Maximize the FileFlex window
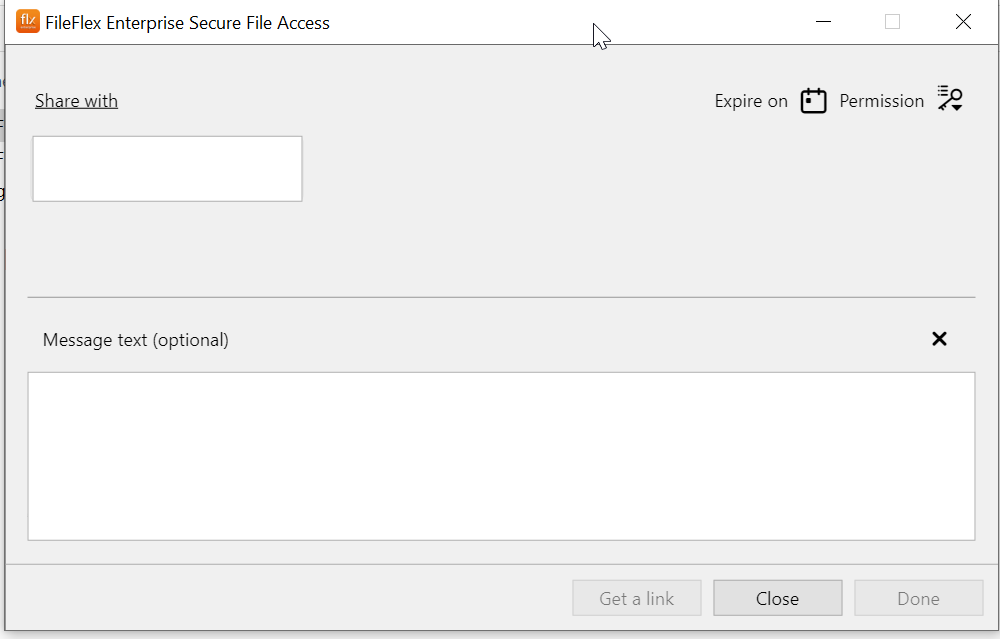Image resolution: width=1000 pixels, height=639 pixels. 892,22
